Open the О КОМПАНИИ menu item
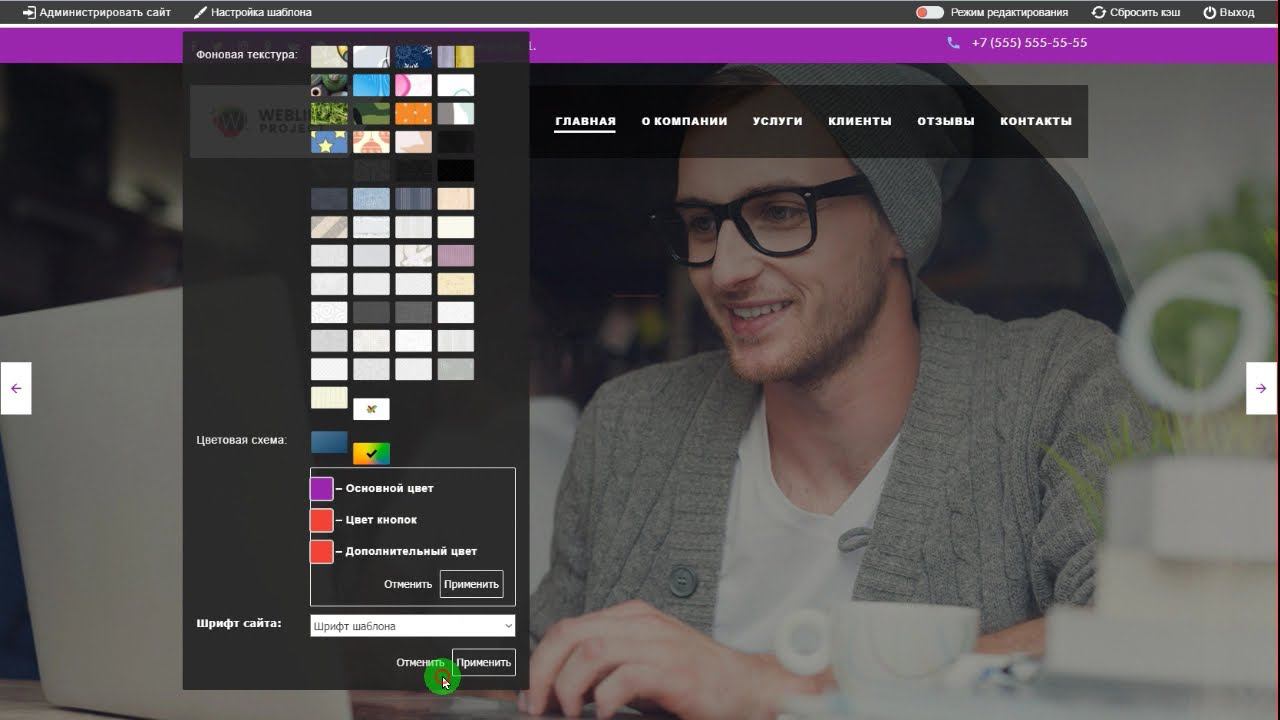Screen dimensions: 1280x720 [684, 121]
